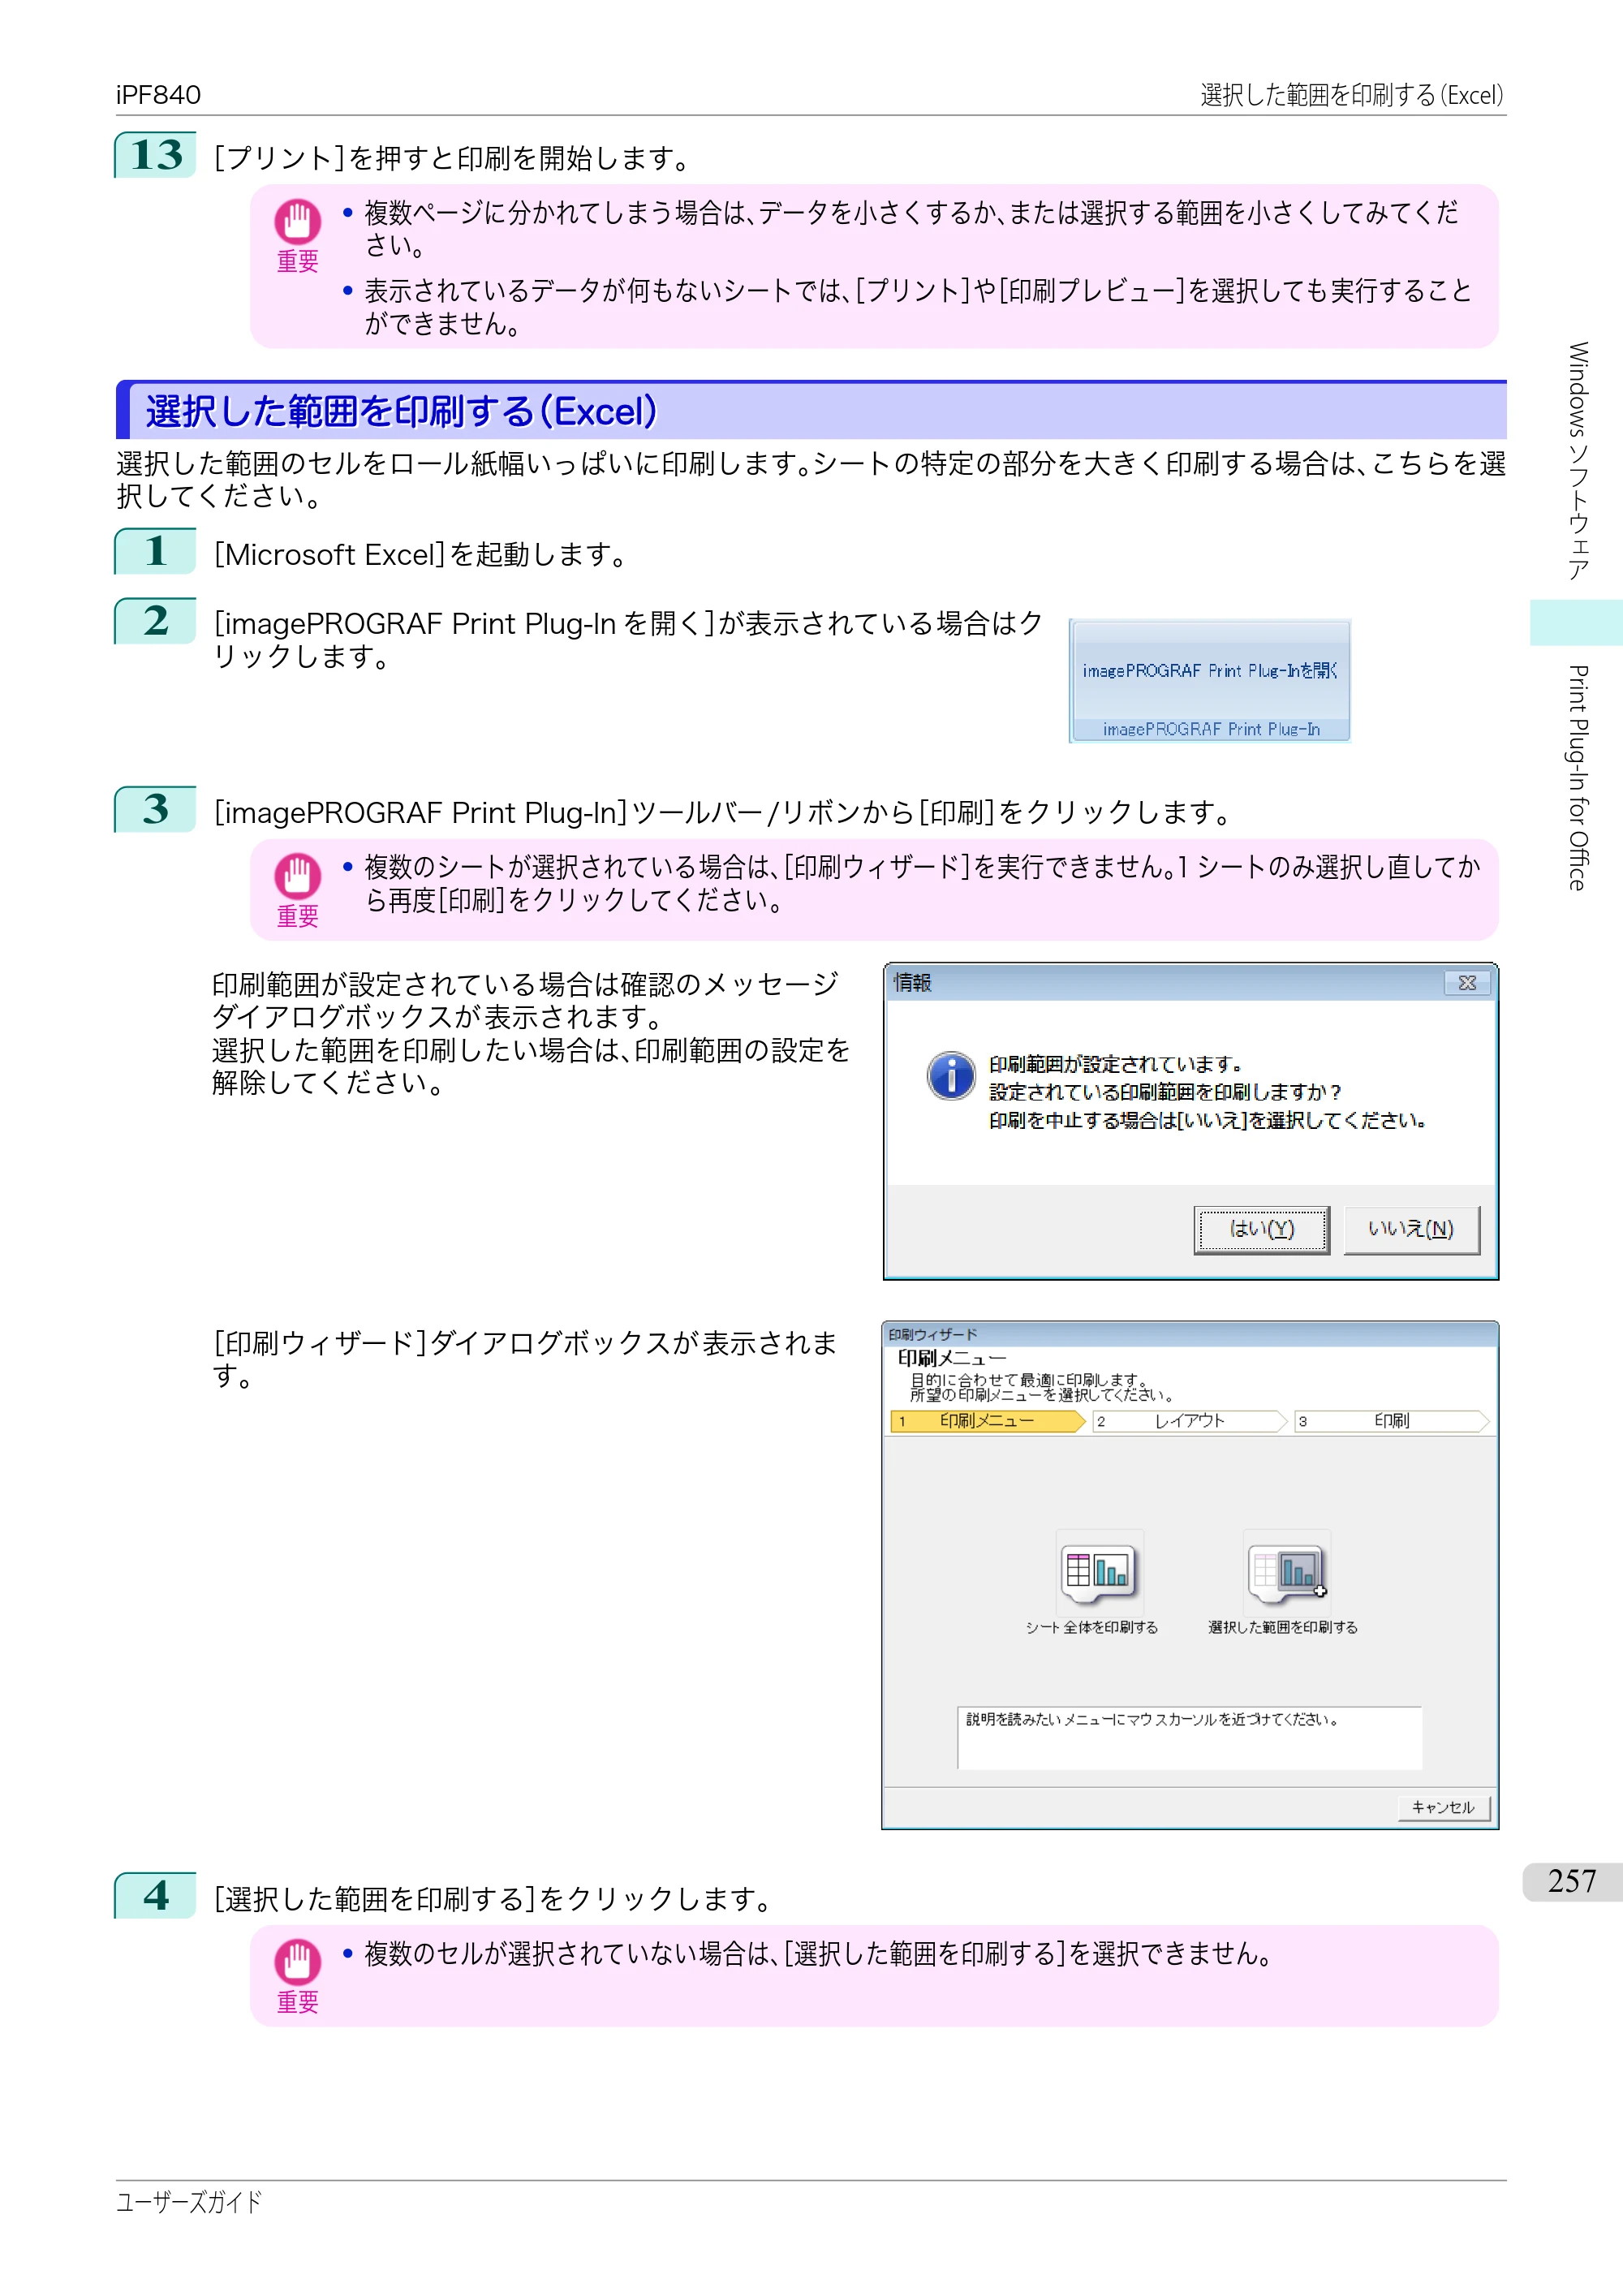
Task: Click the Windows ソフトウェア side label
Action: point(1578,461)
